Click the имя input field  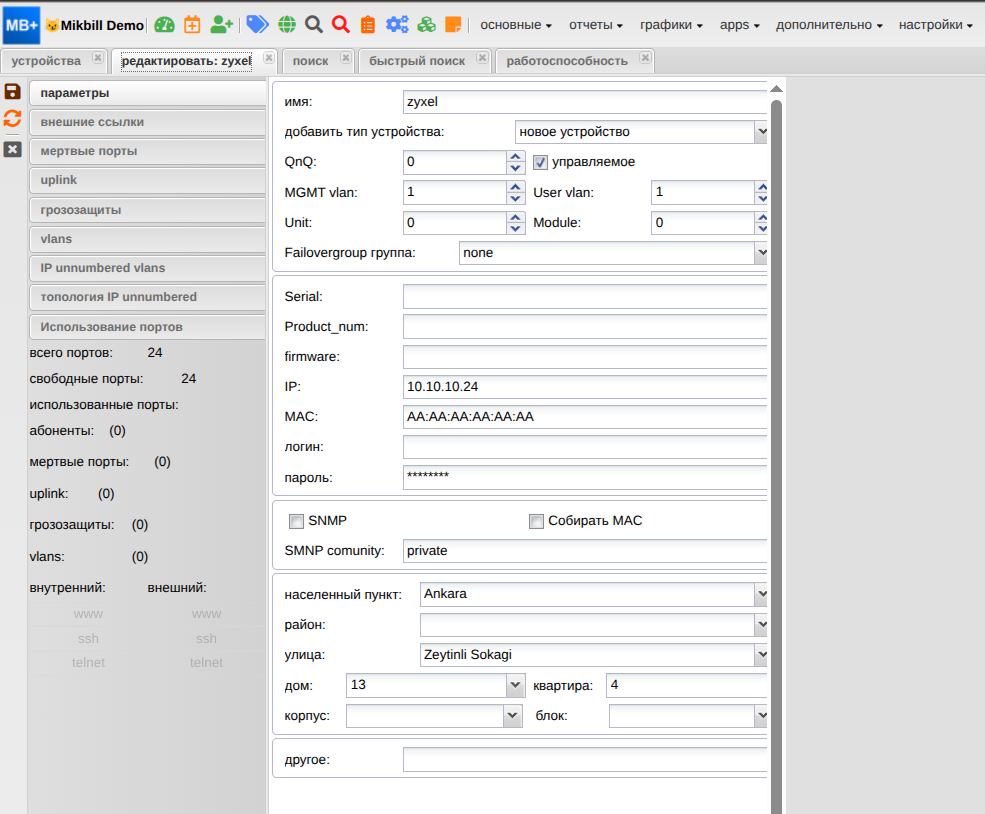click(x=585, y=102)
